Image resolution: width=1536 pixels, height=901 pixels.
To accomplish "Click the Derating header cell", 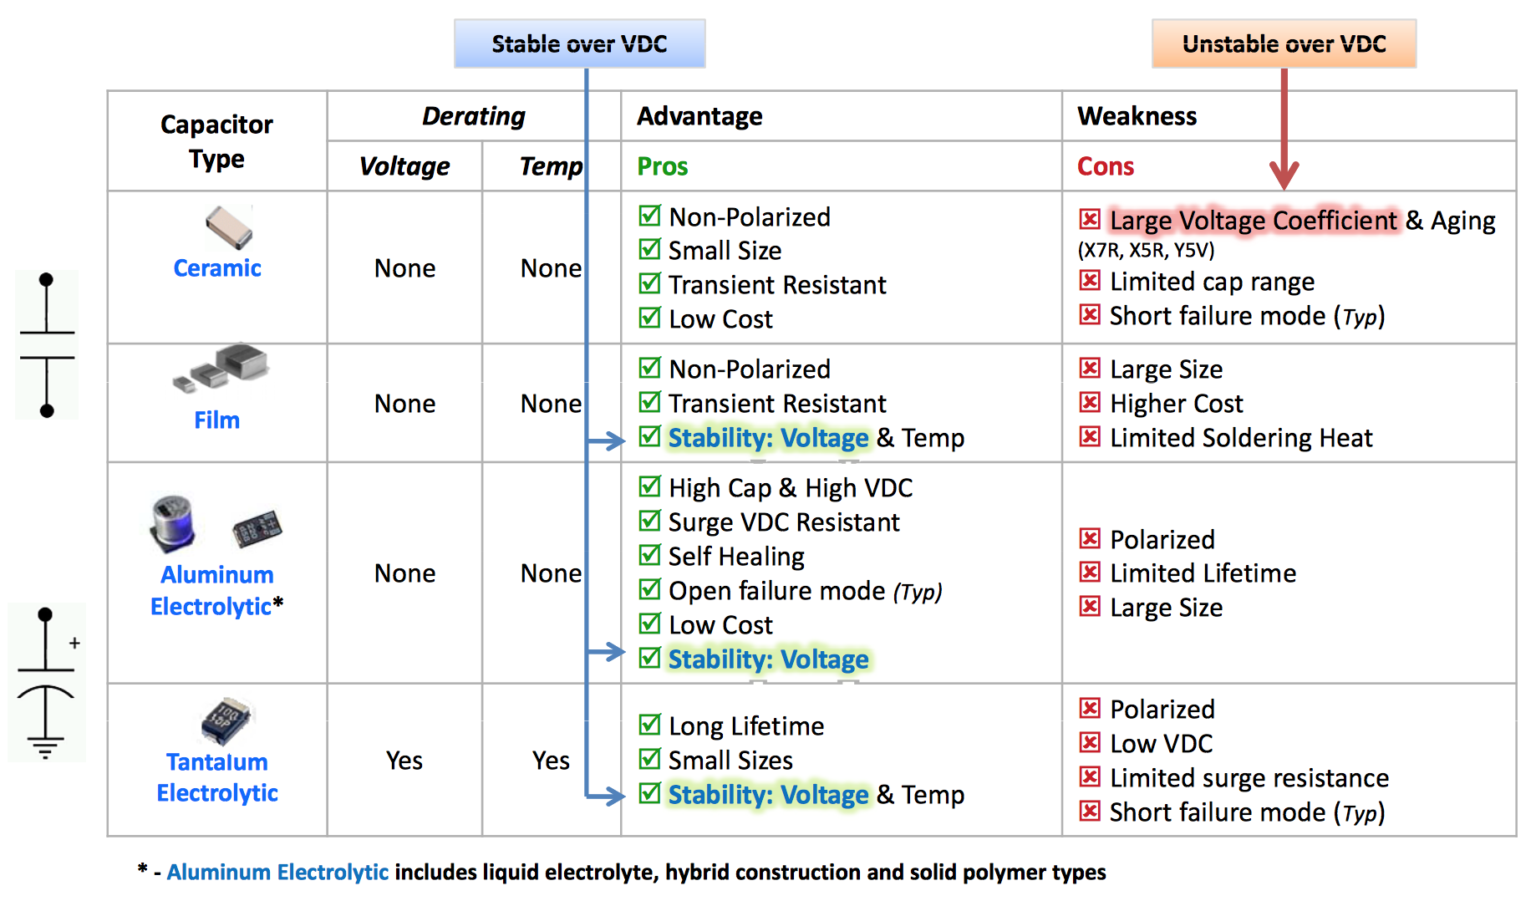I will 473,116.
